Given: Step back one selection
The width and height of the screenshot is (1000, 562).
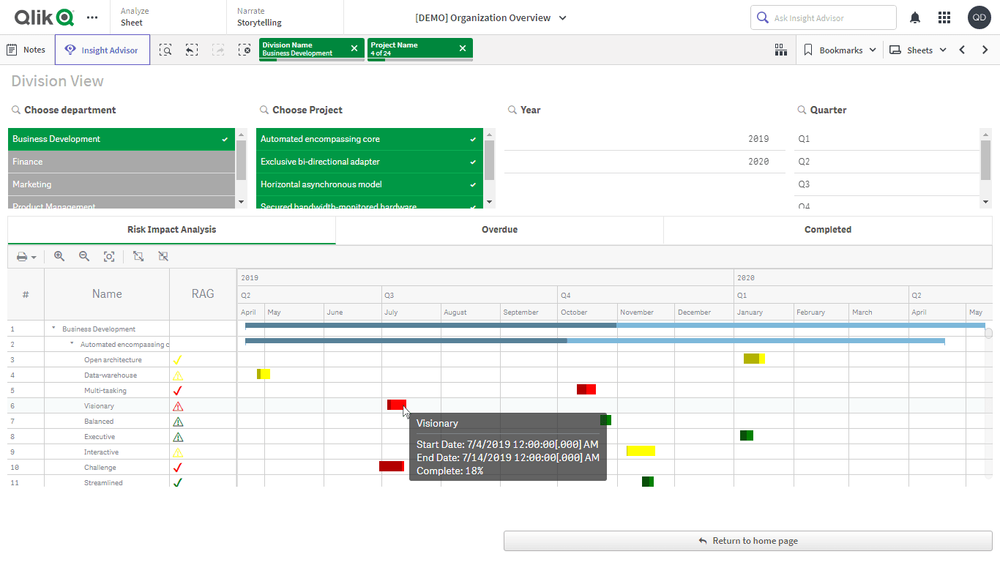Looking at the screenshot, I should 191,50.
